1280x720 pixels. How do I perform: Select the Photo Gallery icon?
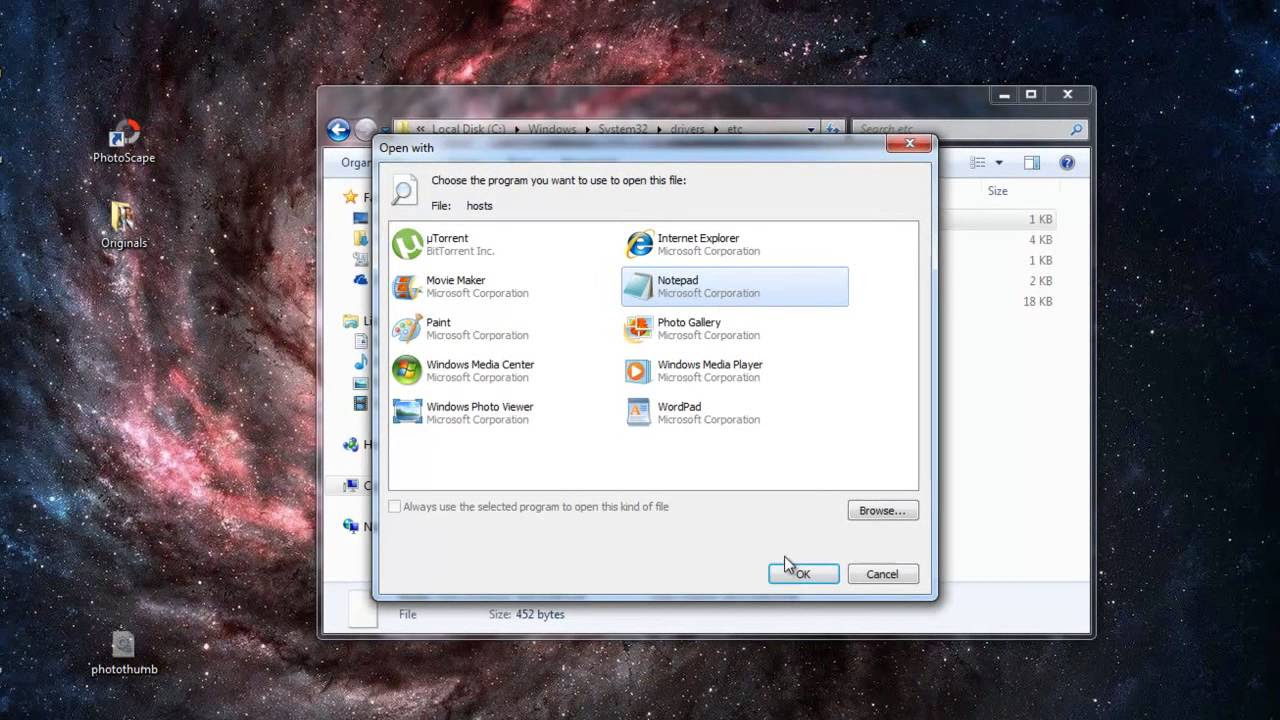pyautogui.click(x=639, y=329)
